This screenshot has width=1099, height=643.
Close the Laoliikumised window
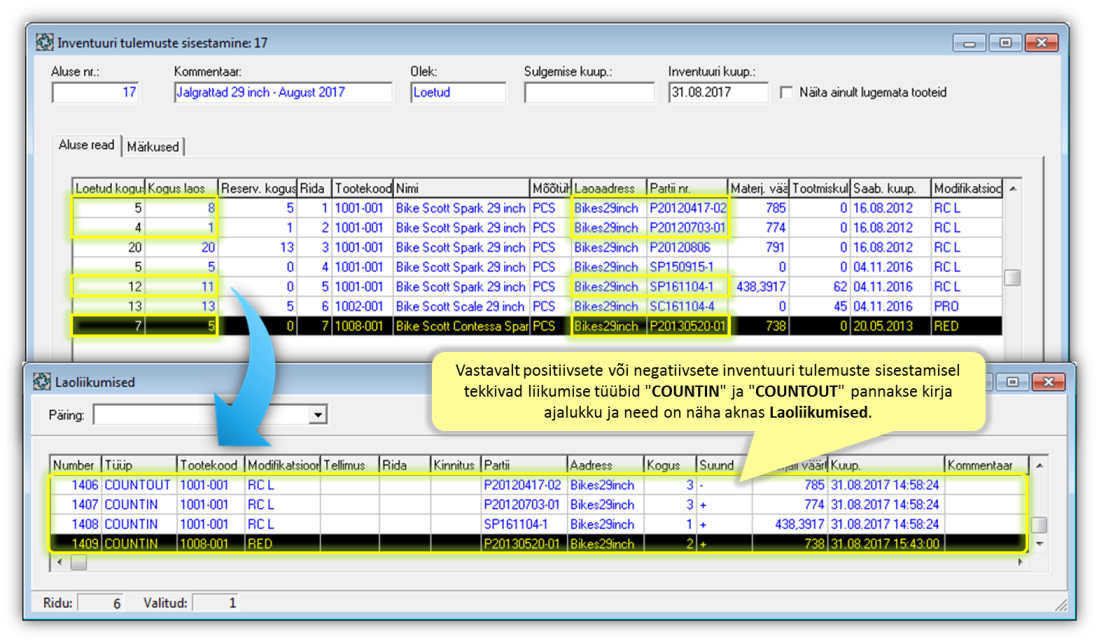[1049, 382]
